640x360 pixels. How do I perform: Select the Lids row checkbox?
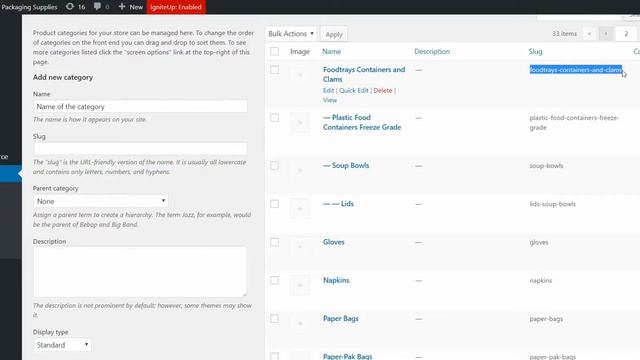[x=274, y=204]
